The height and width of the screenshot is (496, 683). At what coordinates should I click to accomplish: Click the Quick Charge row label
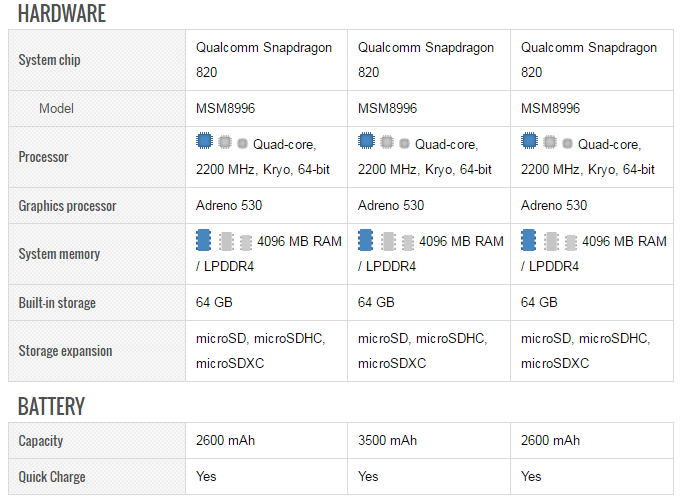pyautogui.click(x=52, y=476)
